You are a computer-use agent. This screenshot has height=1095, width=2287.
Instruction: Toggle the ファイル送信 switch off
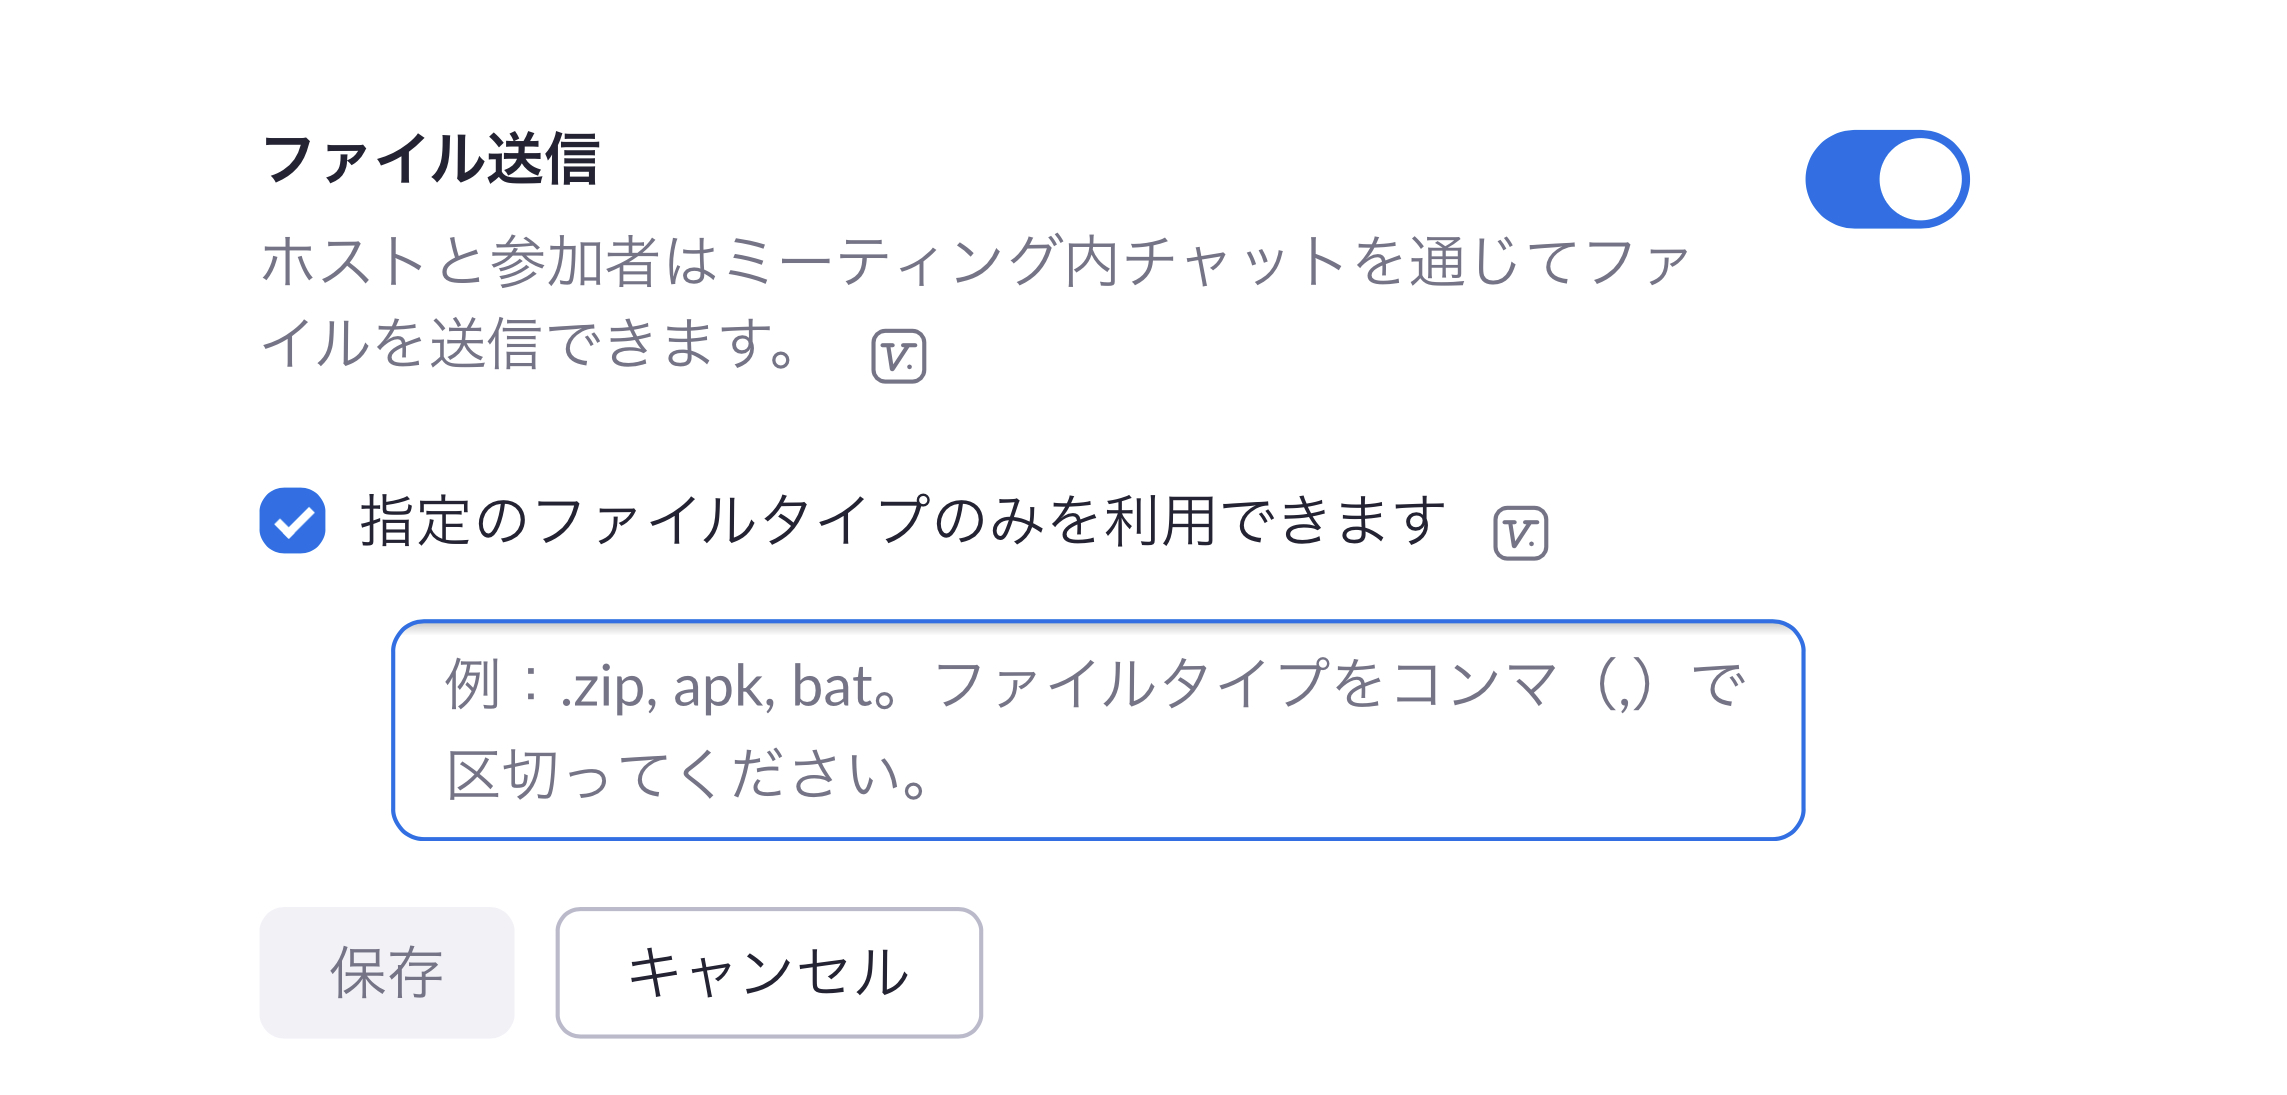click(1886, 180)
